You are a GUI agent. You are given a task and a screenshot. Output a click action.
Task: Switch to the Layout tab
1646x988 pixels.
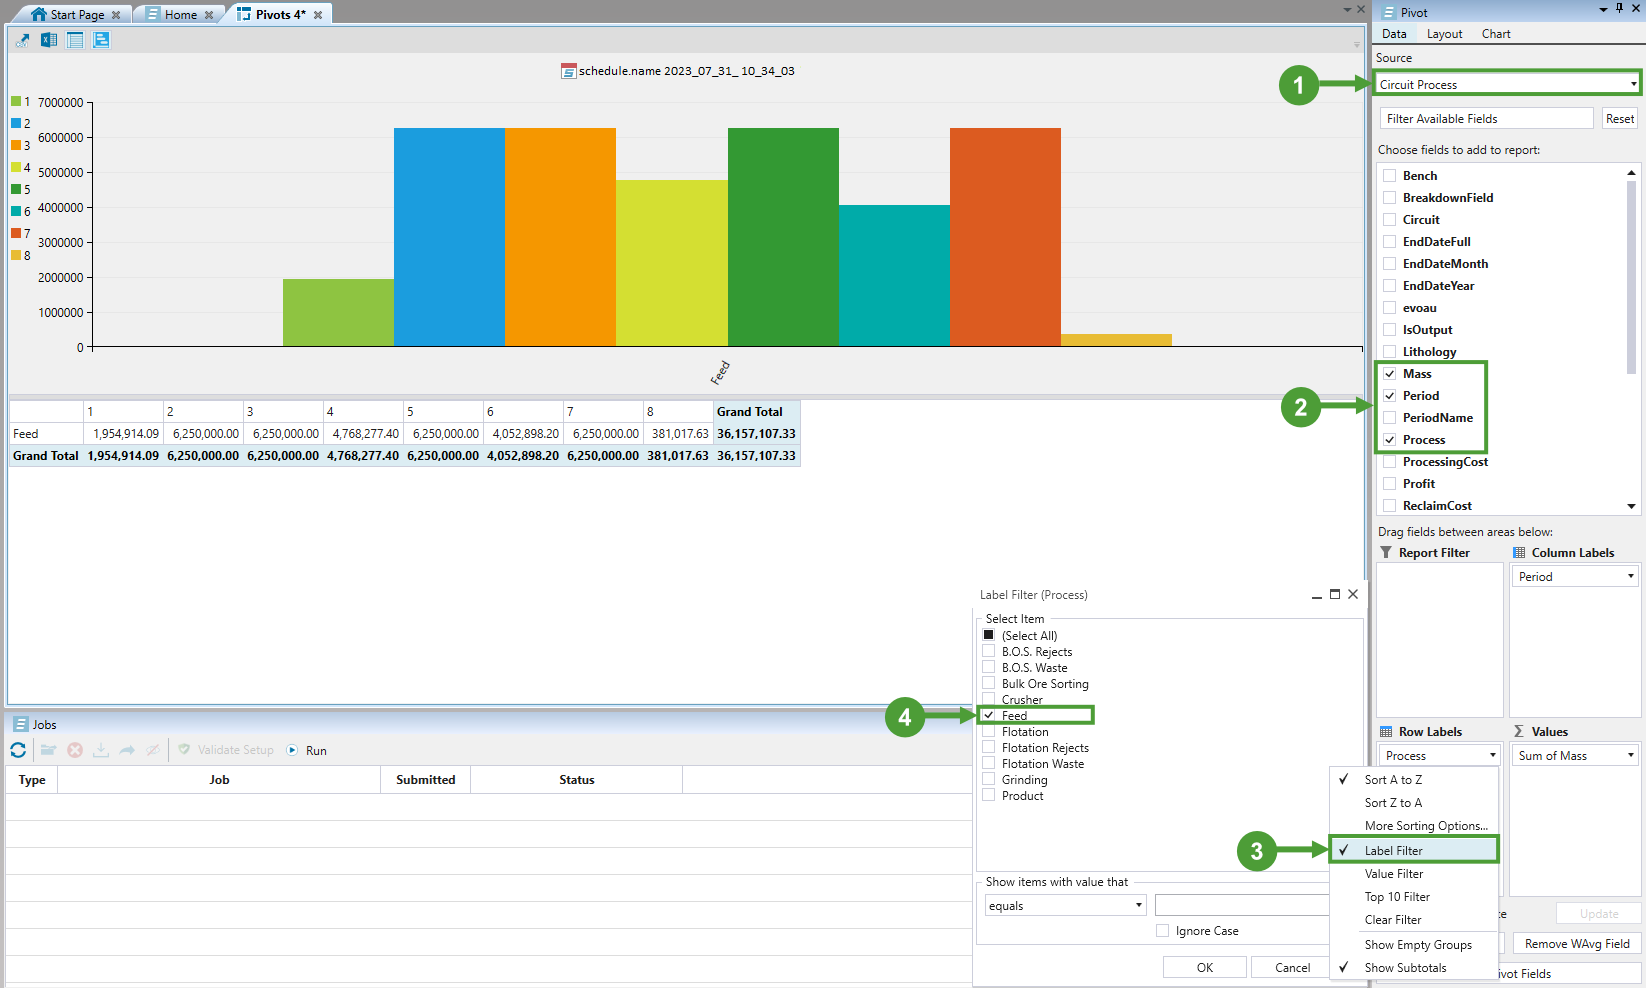pyautogui.click(x=1444, y=34)
